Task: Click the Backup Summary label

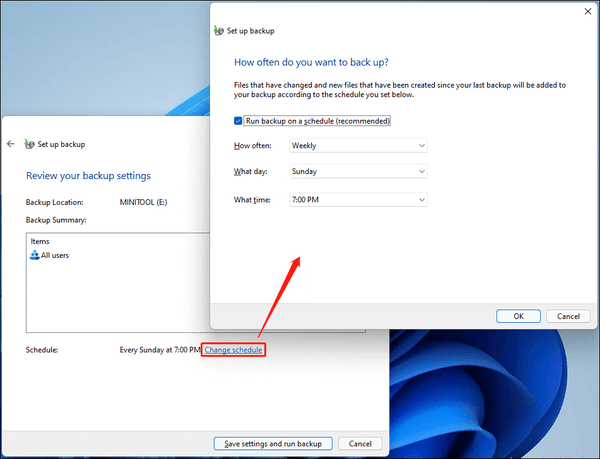Action: point(56,220)
